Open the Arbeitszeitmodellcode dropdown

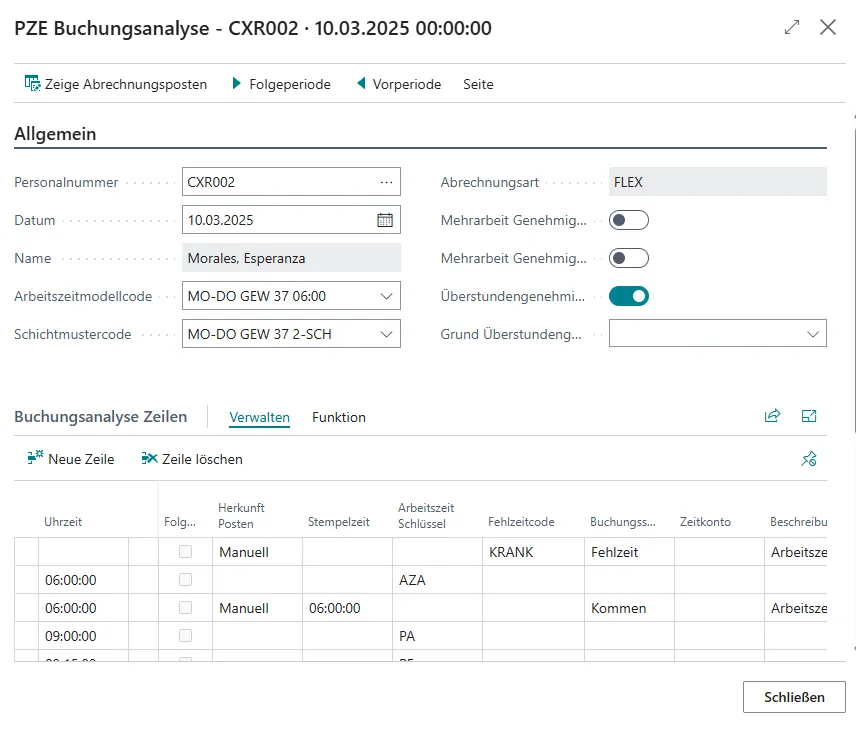(x=387, y=296)
